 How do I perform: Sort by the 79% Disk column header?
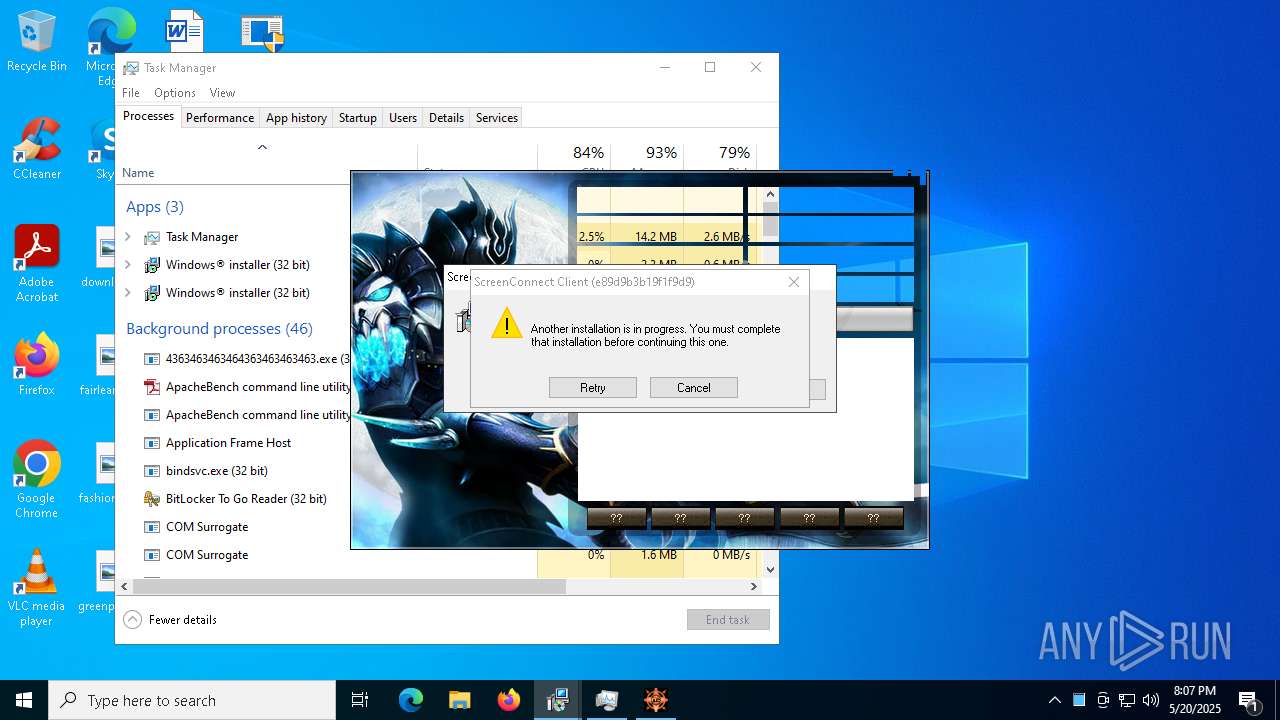pyautogui.click(x=734, y=153)
